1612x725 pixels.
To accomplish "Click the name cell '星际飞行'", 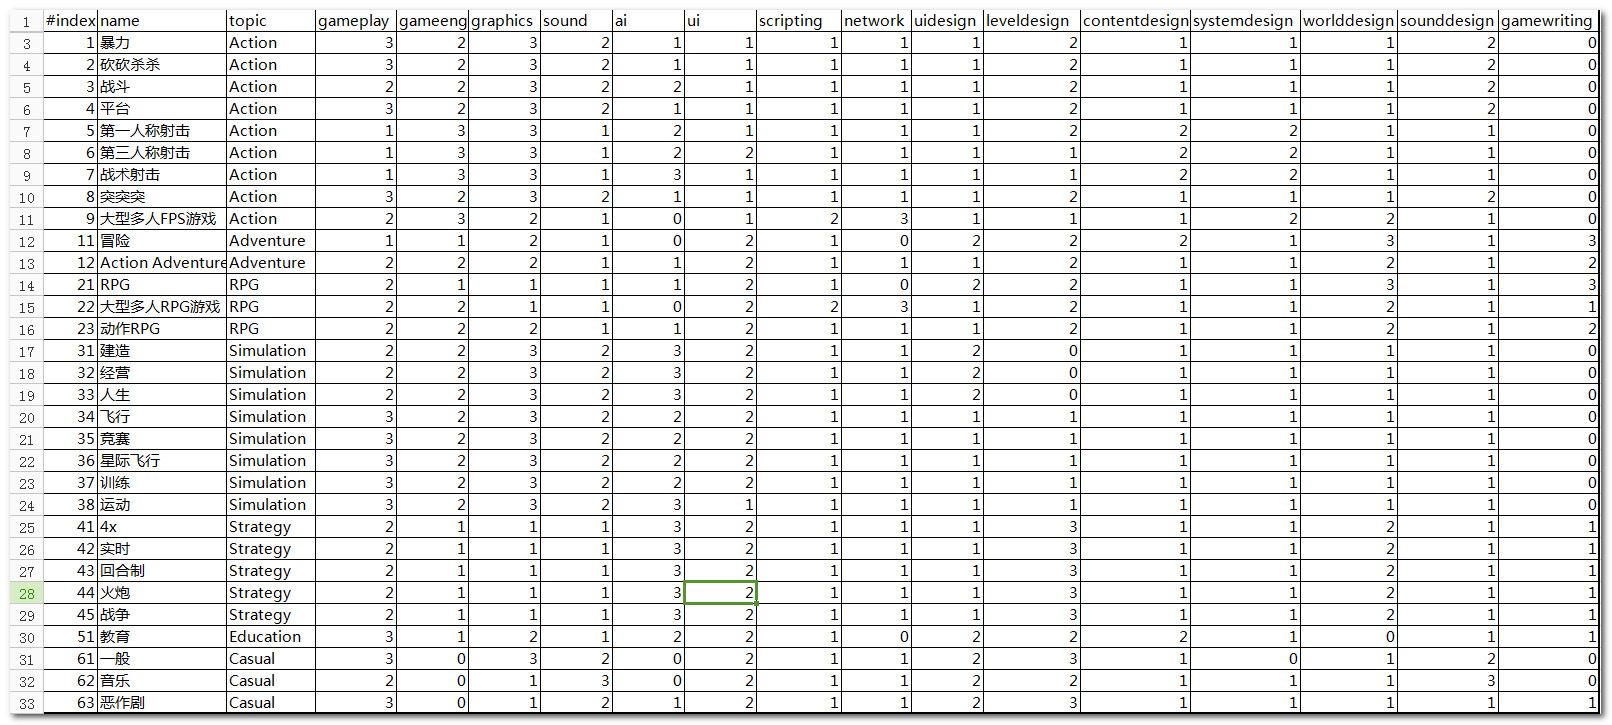I will (161, 461).
